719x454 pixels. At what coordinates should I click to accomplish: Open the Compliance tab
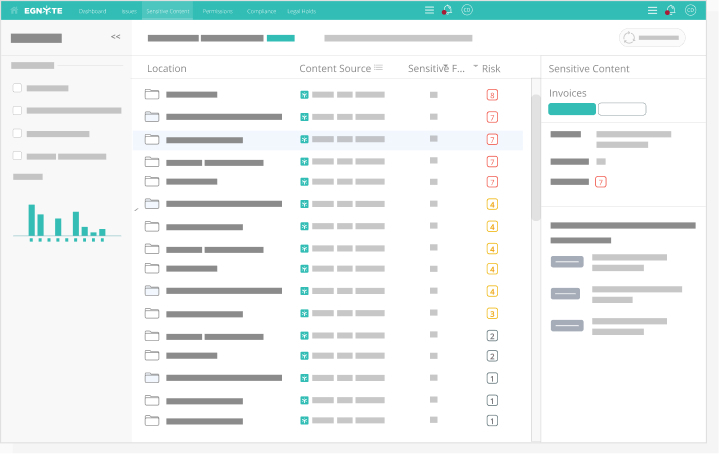[x=261, y=11]
